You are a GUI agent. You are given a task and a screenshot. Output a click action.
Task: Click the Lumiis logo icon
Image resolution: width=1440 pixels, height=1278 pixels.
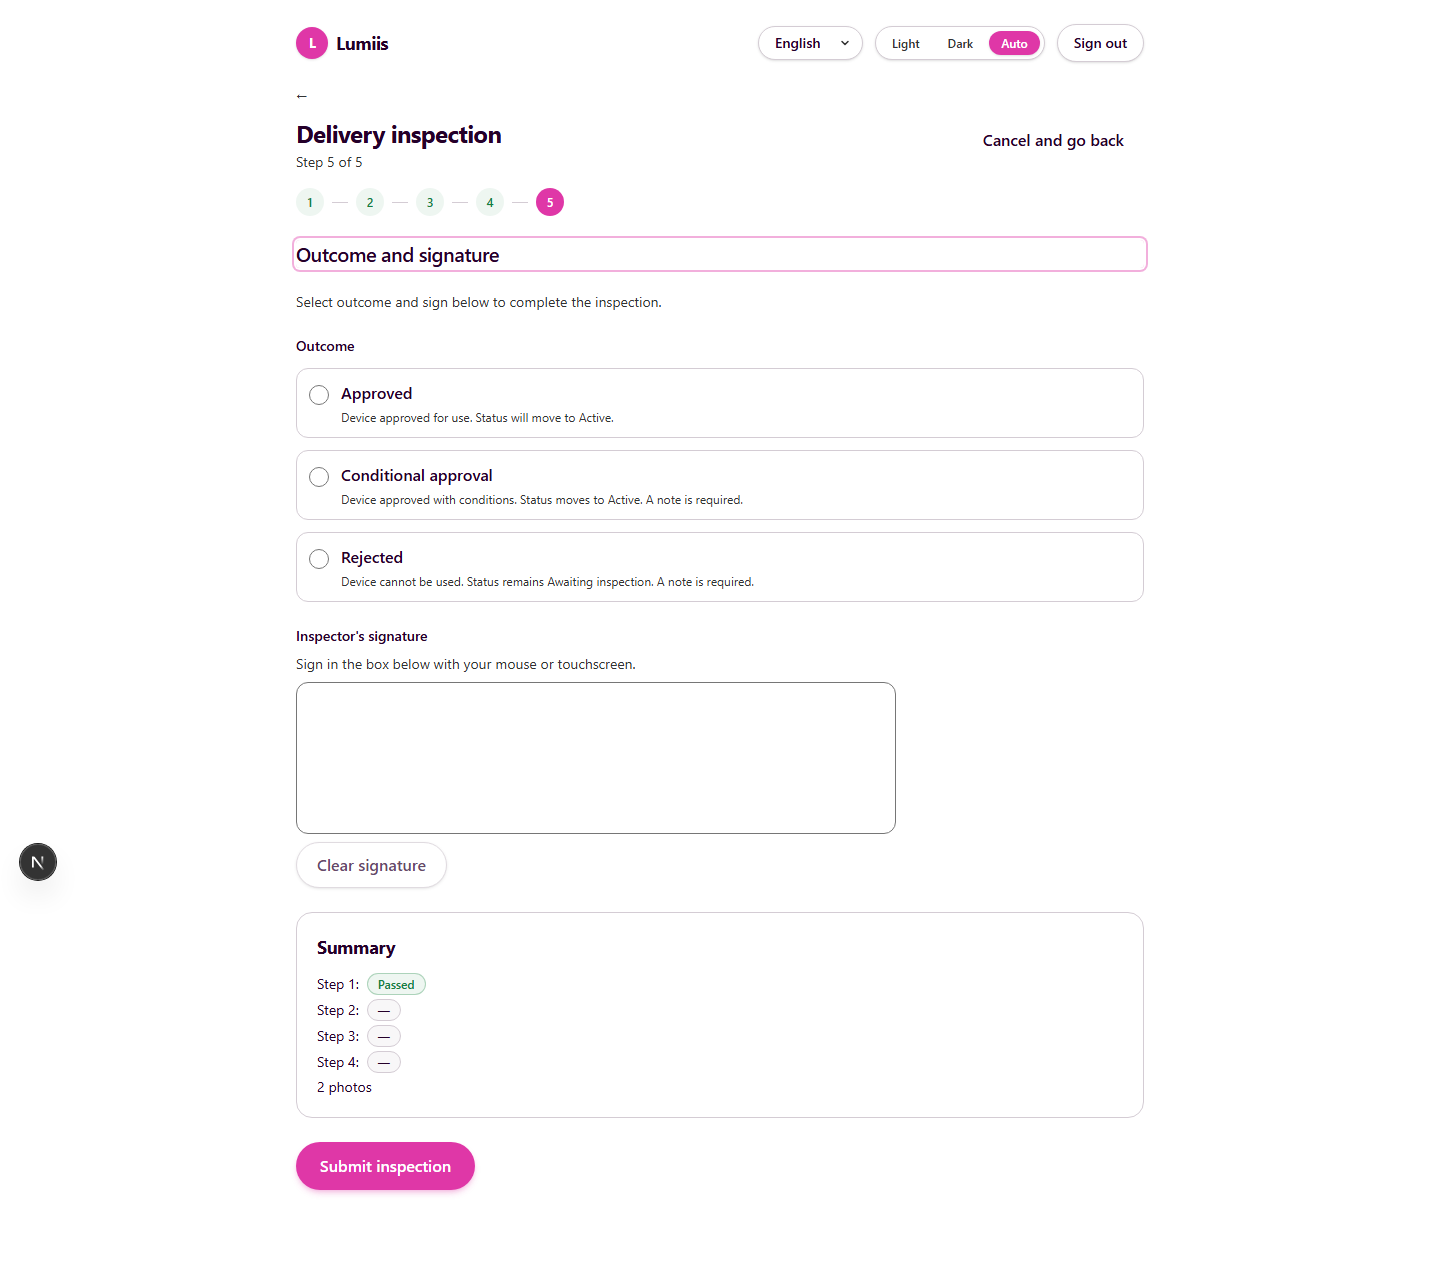(312, 43)
